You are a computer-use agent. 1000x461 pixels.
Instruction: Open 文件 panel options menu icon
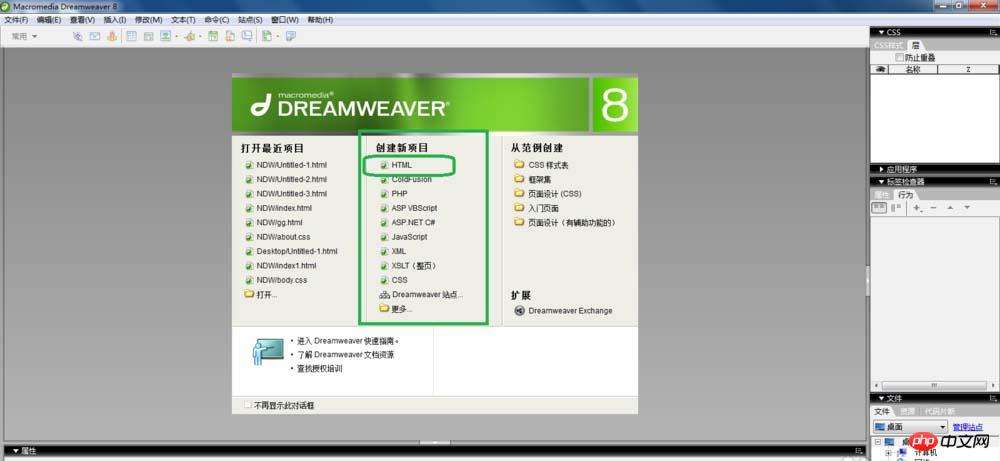[994, 398]
